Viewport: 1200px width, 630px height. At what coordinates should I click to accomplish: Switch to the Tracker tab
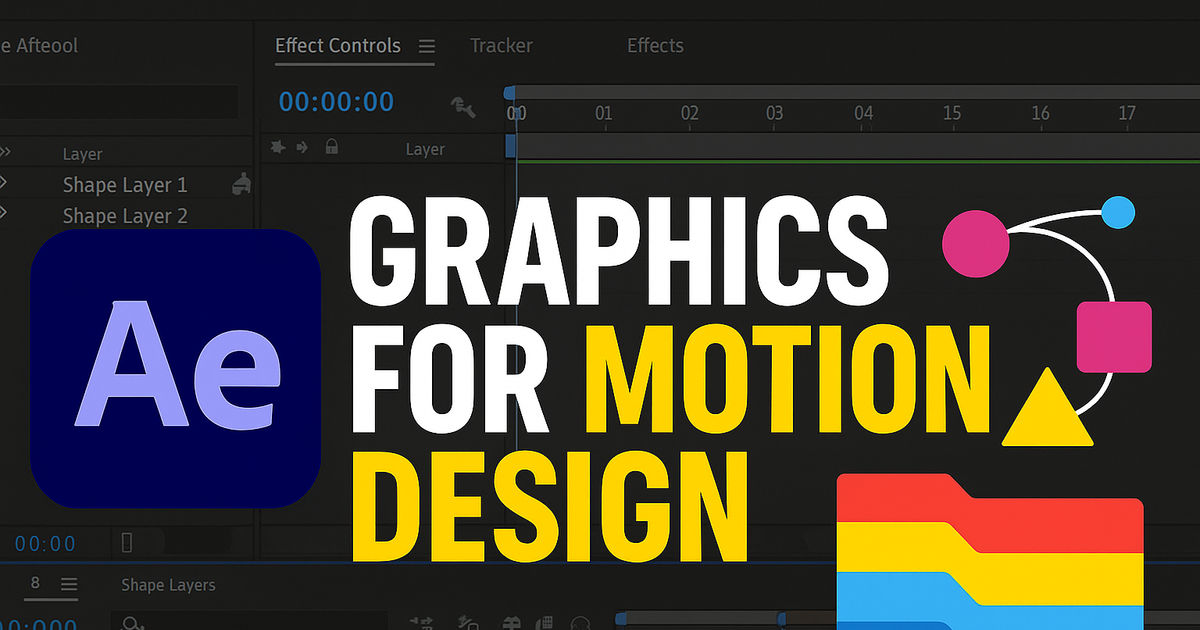[x=501, y=46]
